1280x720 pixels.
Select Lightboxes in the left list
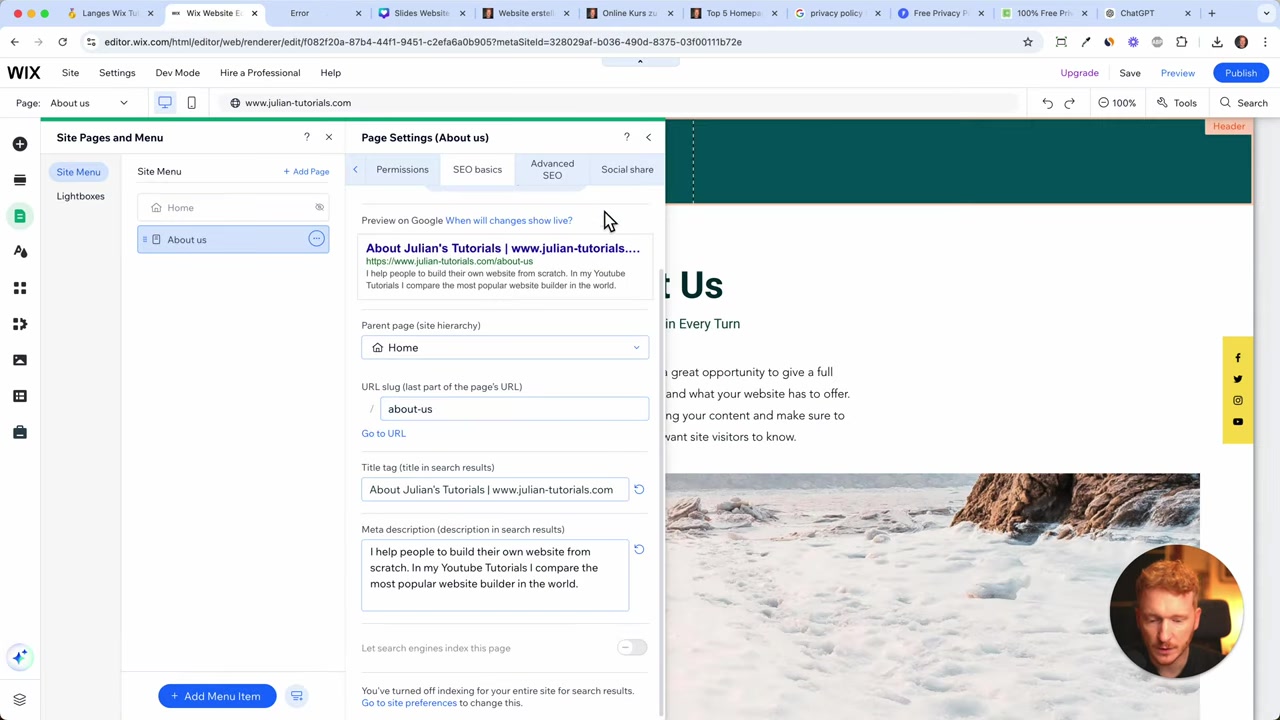80,196
